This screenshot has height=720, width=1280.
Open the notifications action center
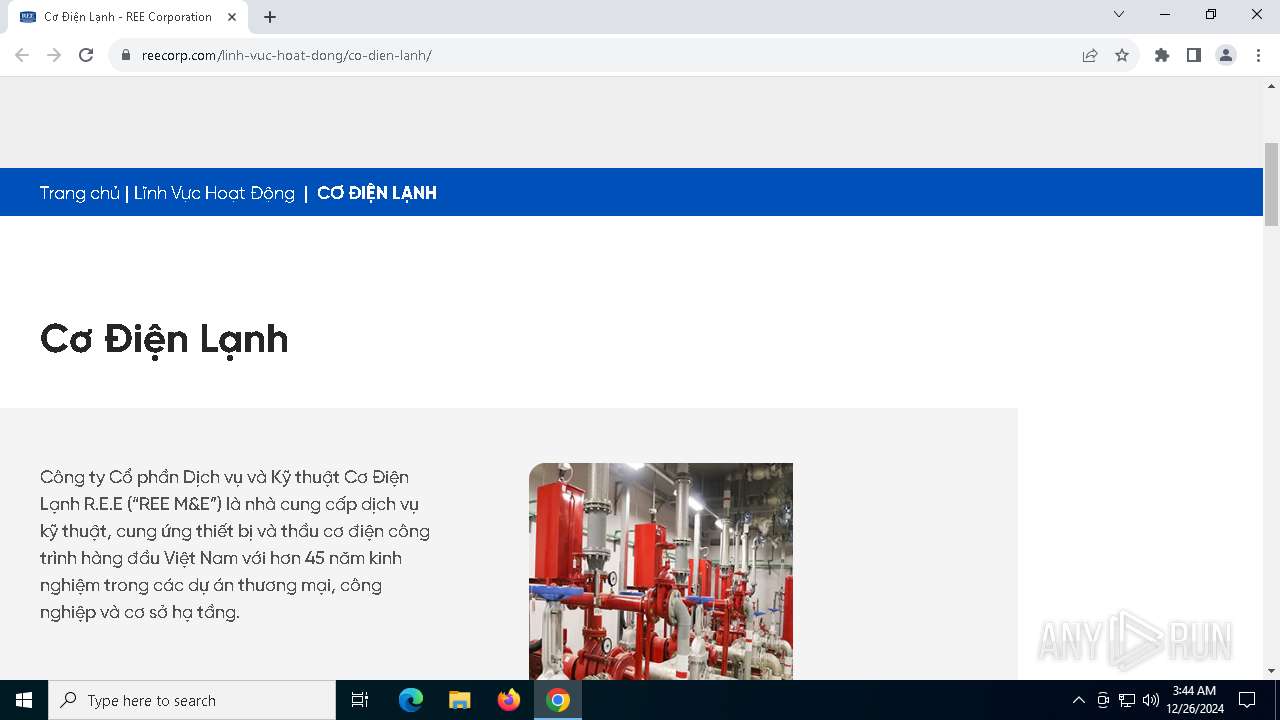pos(1247,700)
